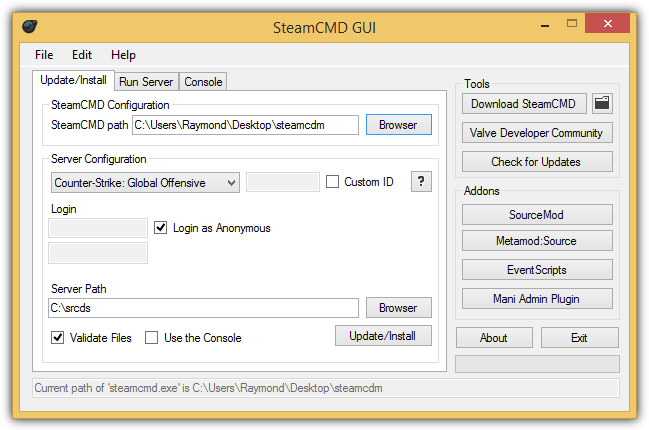Switch to the Console tab
Viewport: 649px width, 430px height.
(203, 82)
